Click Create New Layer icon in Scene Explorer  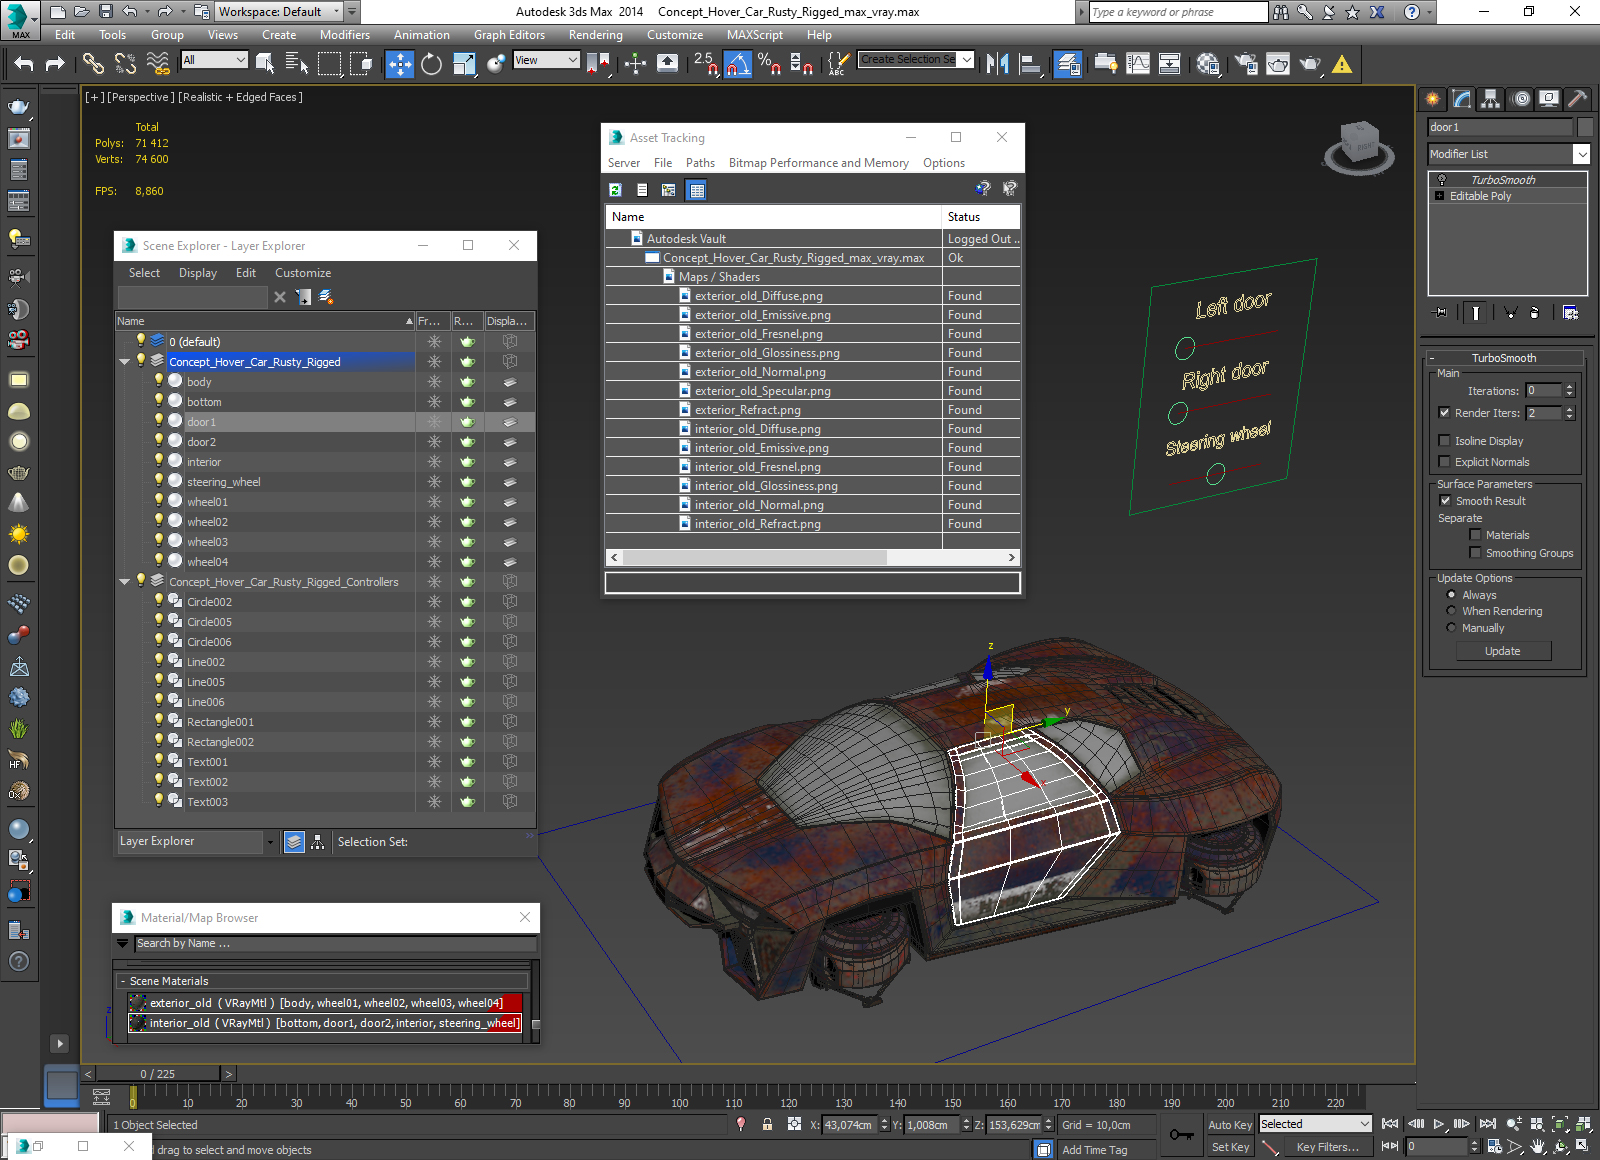(326, 297)
